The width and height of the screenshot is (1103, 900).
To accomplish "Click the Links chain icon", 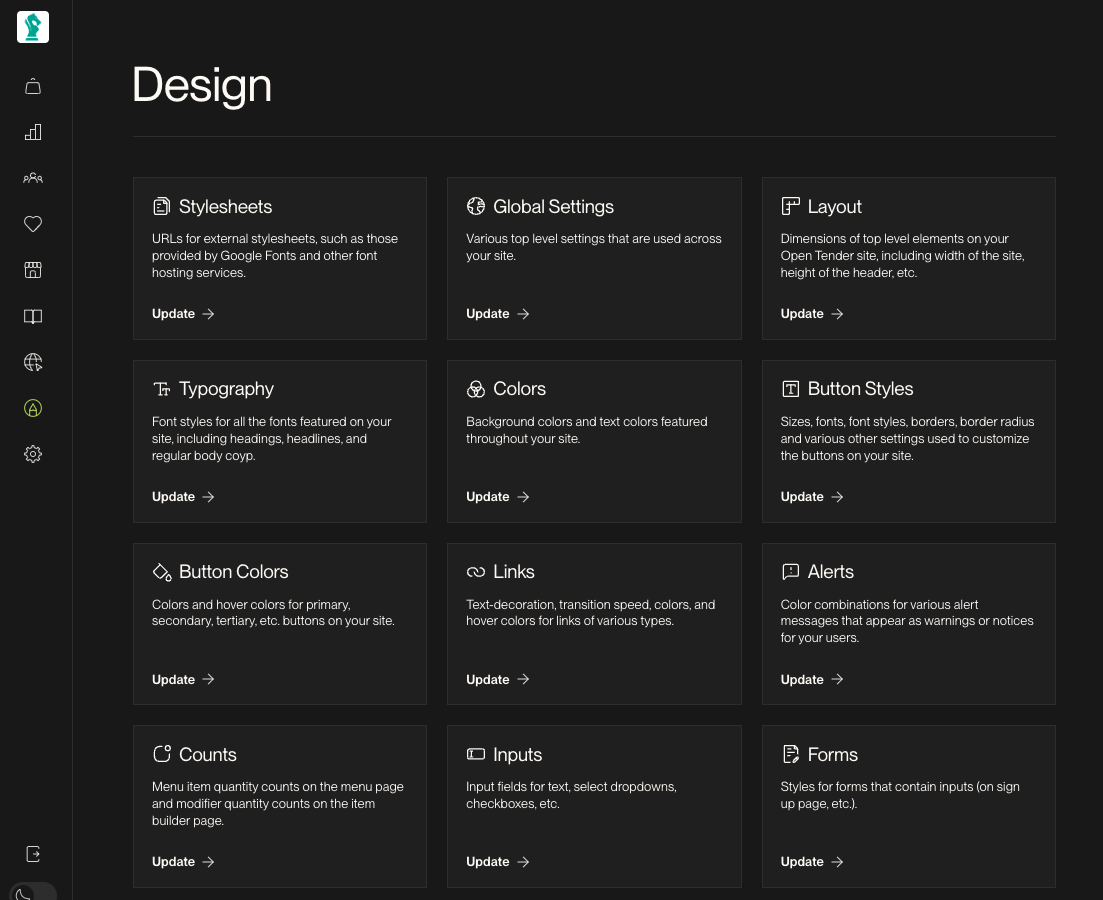I will click(476, 572).
